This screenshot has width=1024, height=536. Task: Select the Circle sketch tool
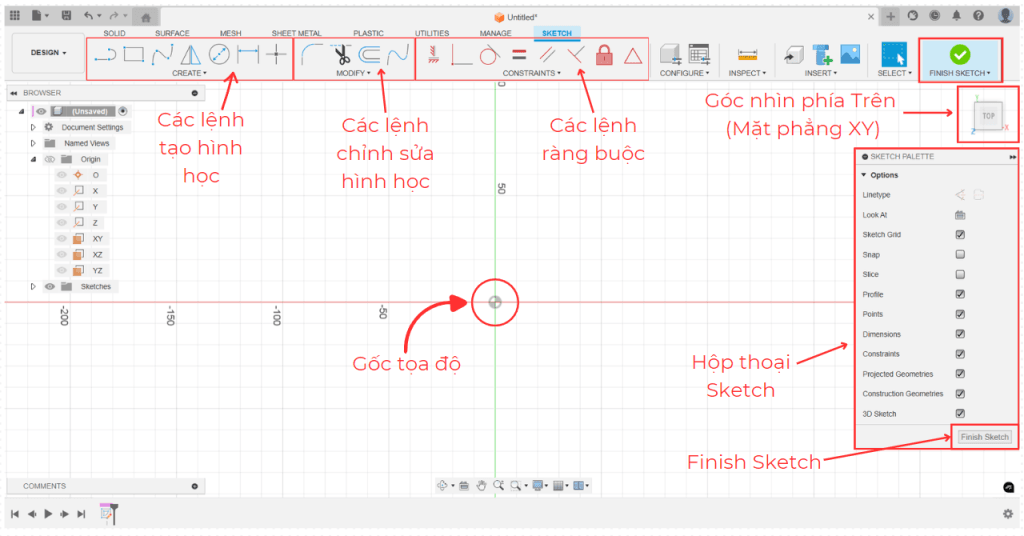(219, 55)
